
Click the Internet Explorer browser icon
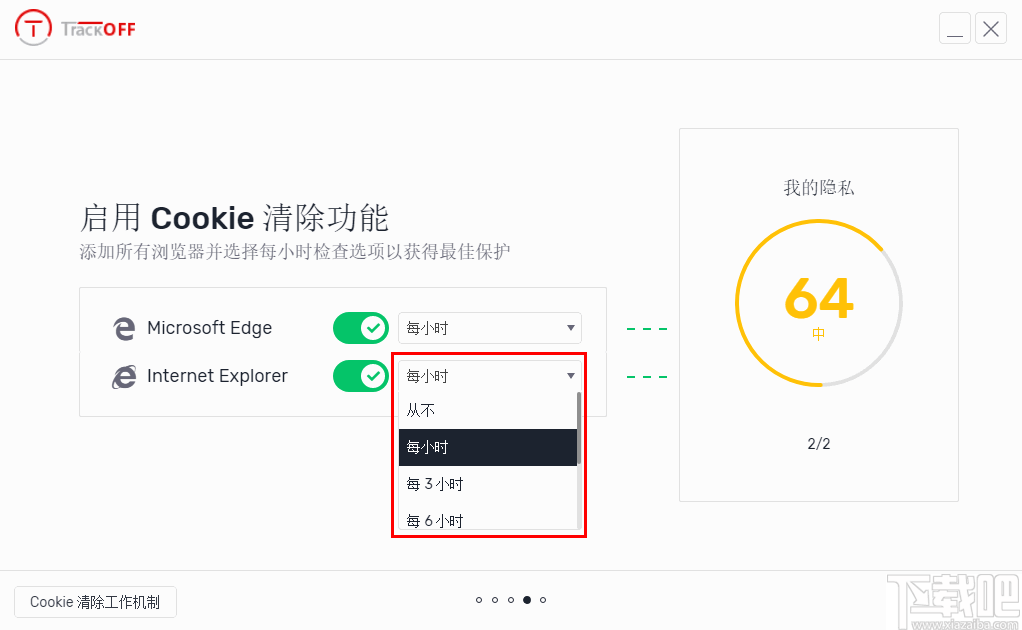pos(123,375)
